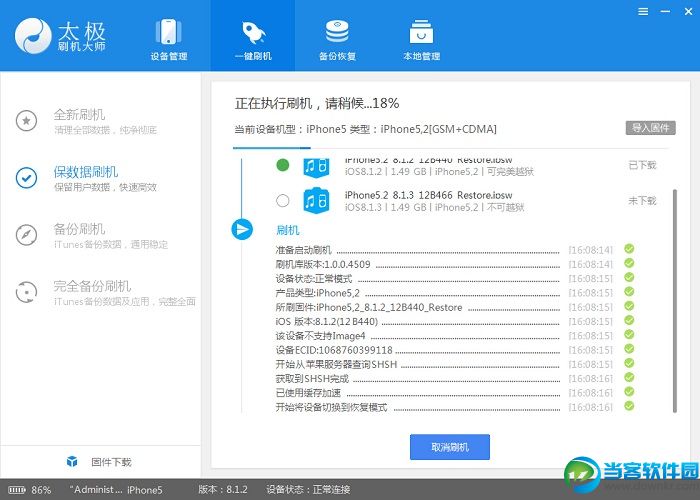Click the green check for 所刷固件 row
Screen dimensions: 700x500
point(629,306)
